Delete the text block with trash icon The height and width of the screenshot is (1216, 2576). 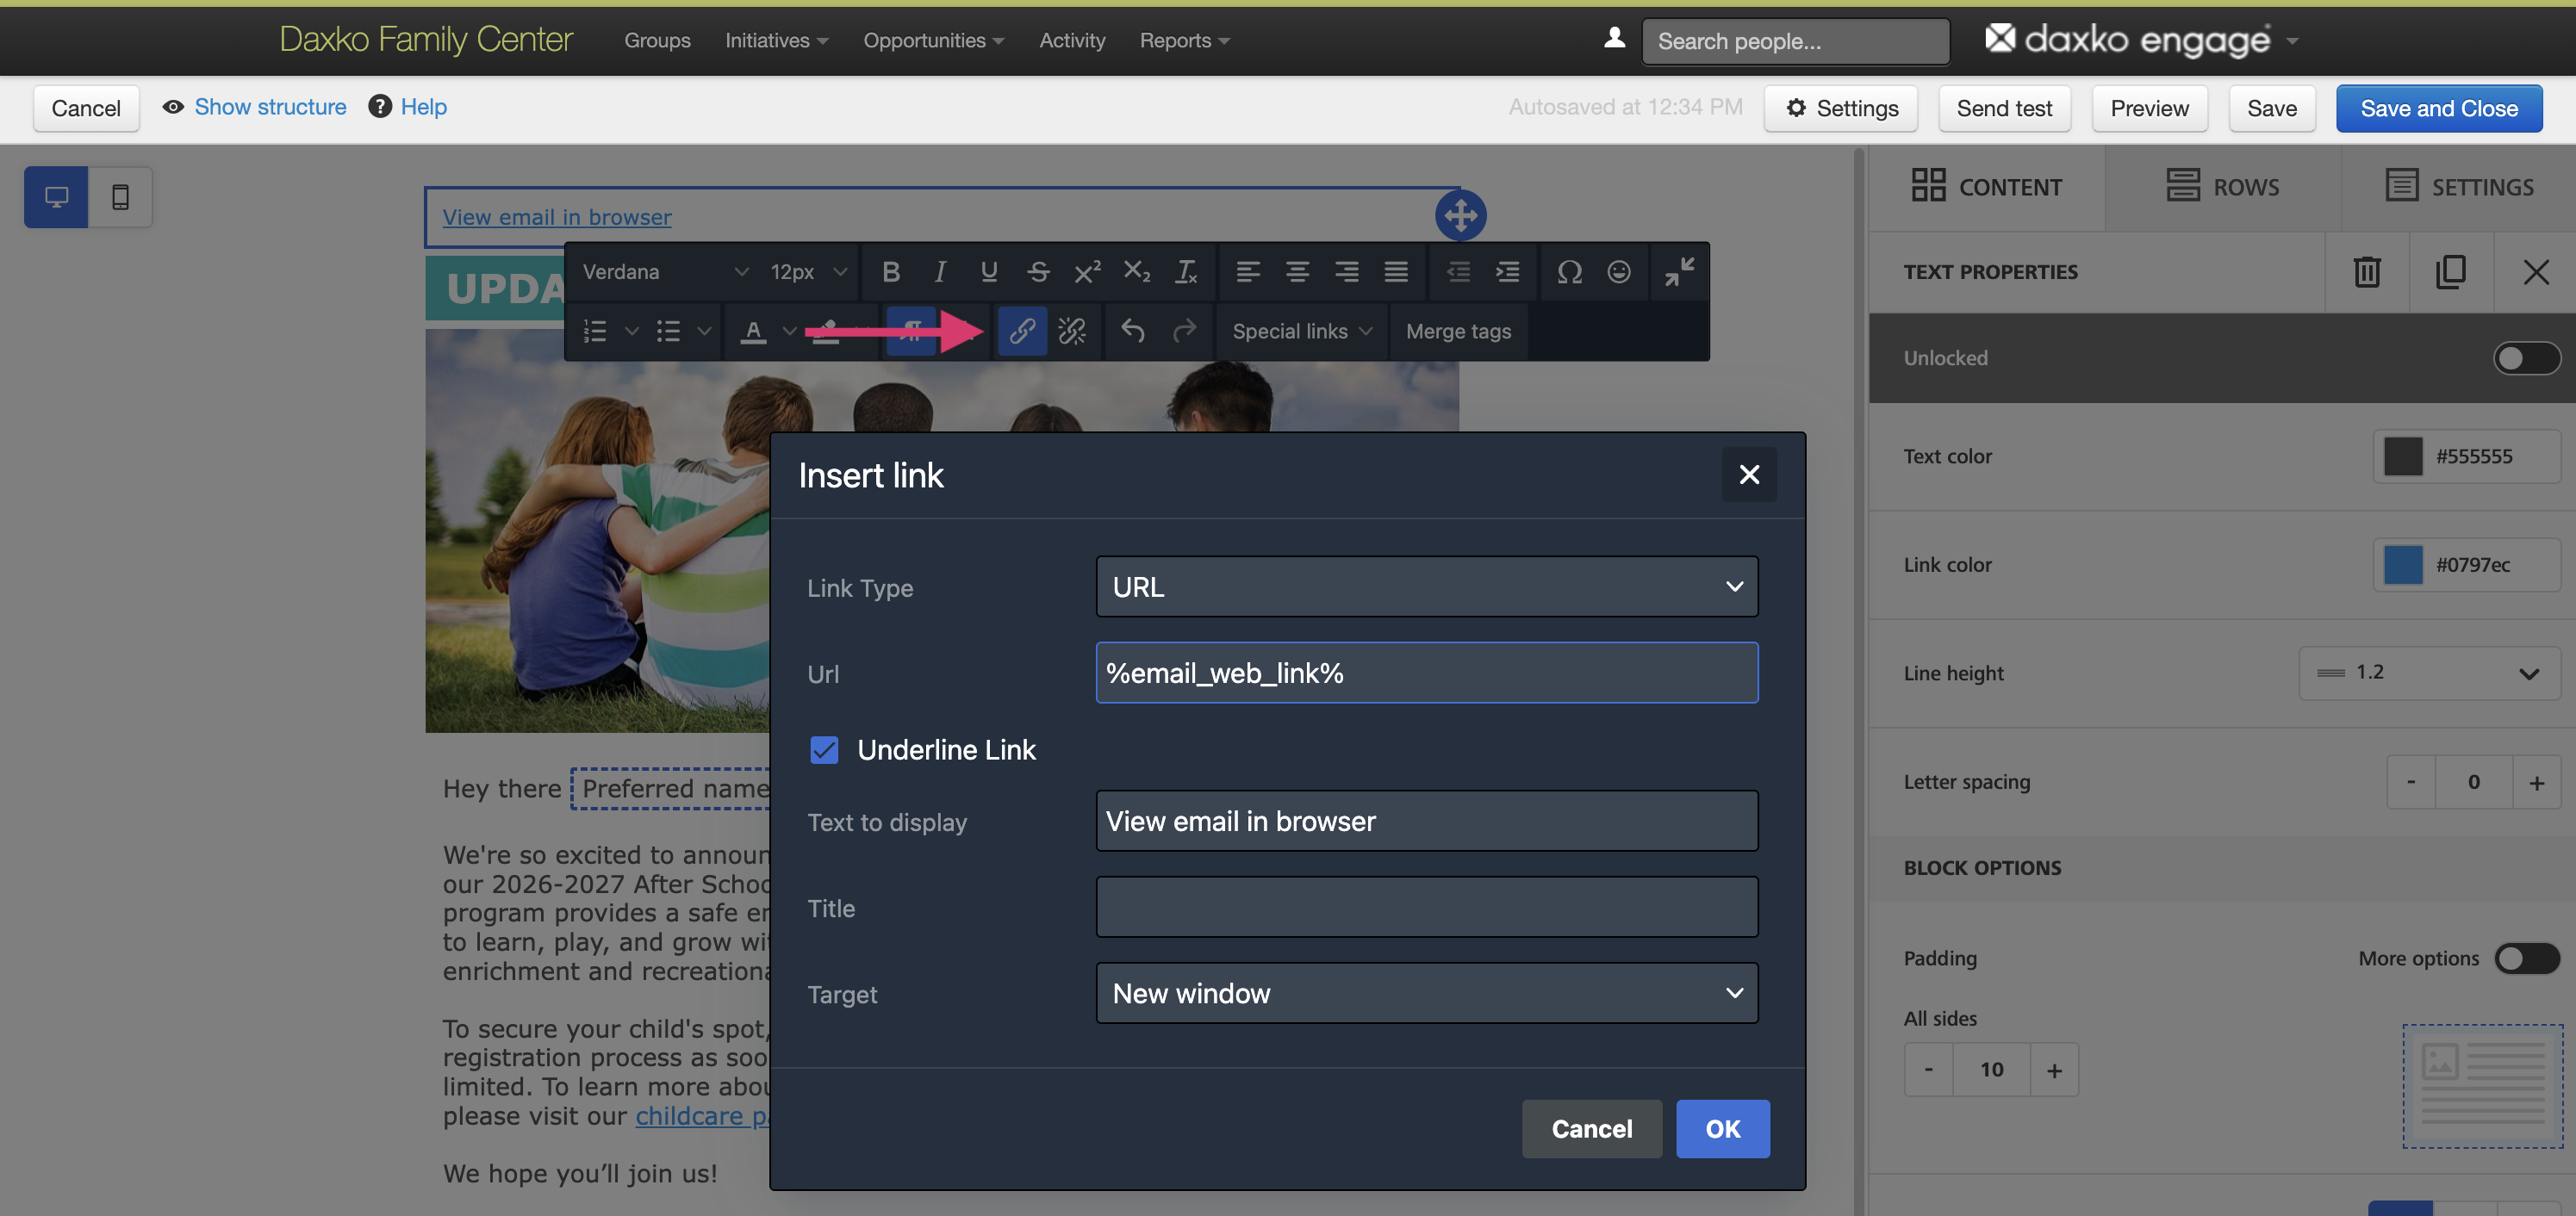click(2366, 272)
